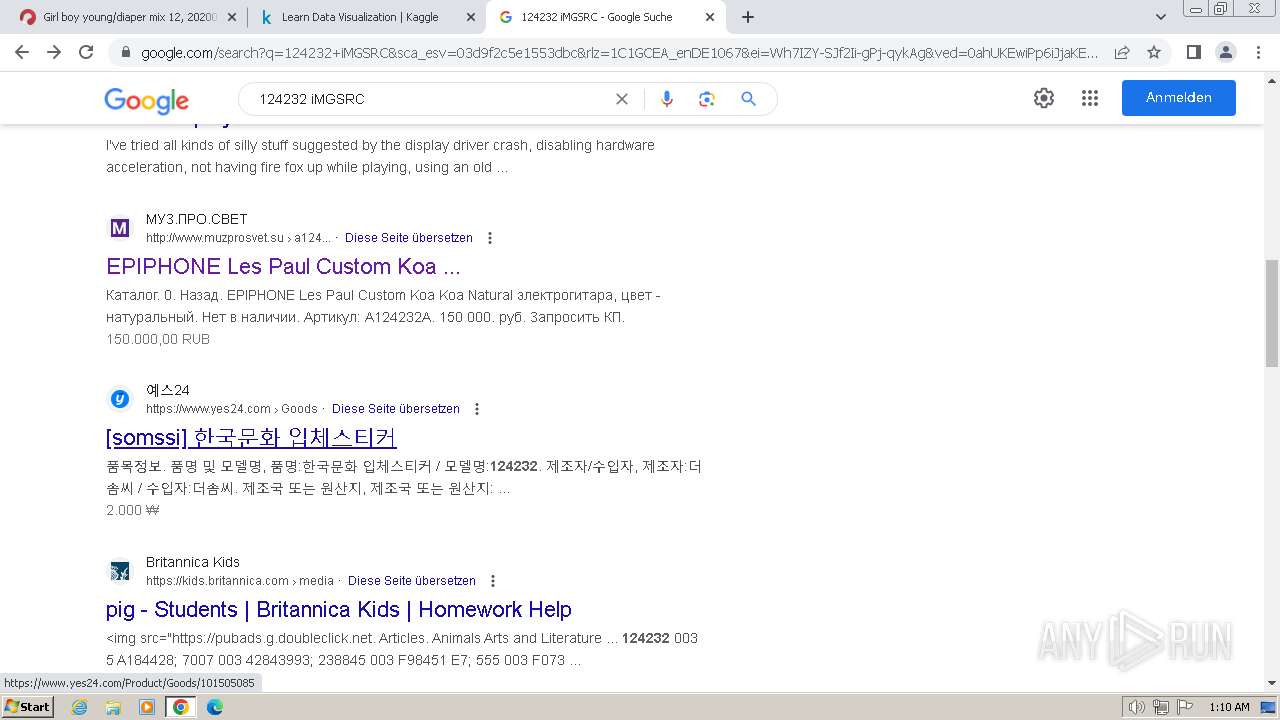Close the Girl boy young/diaper mix tab
The image size is (1280, 720).
(x=231, y=17)
